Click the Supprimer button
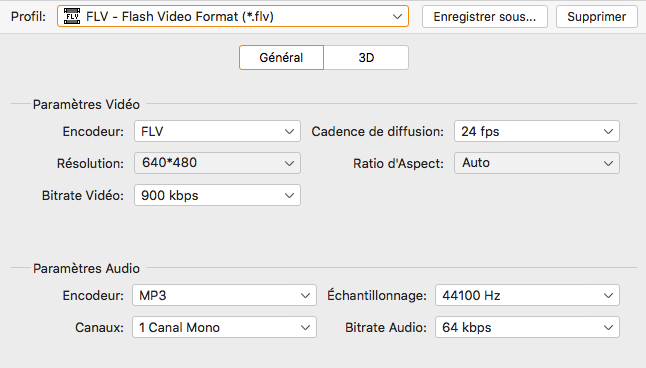 [597, 16]
